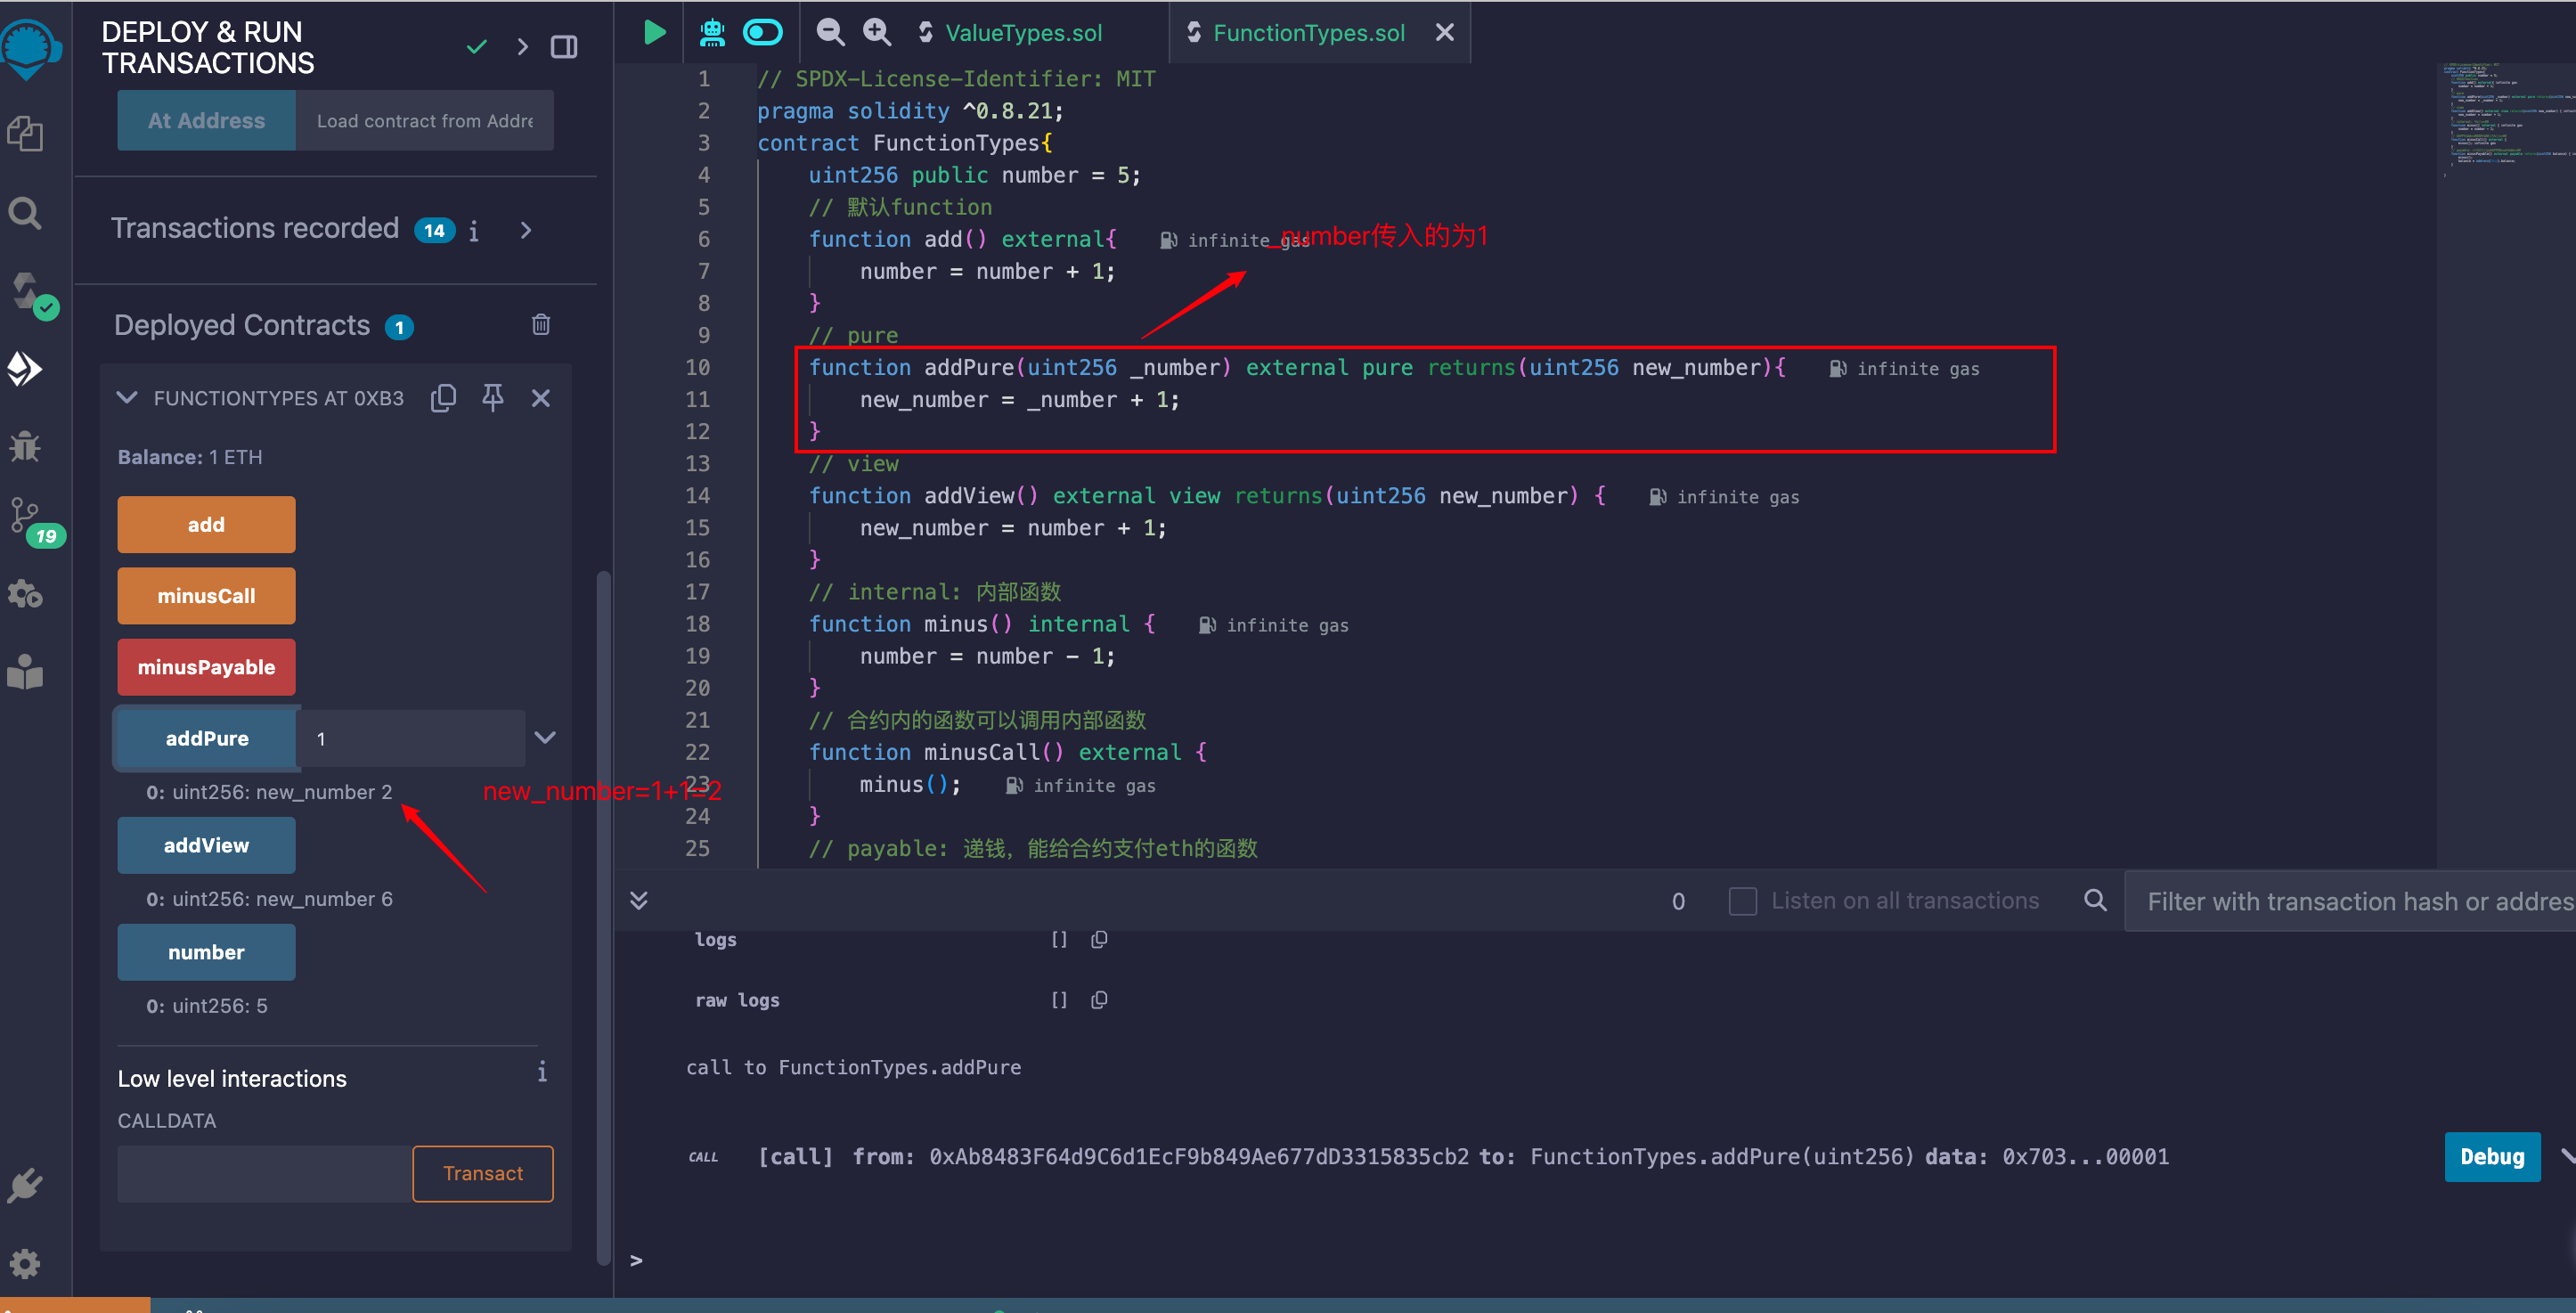Remove FunctionTypes deployed contract instance
The height and width of the screenshot is (1313, 2576).
pos(541,398)
